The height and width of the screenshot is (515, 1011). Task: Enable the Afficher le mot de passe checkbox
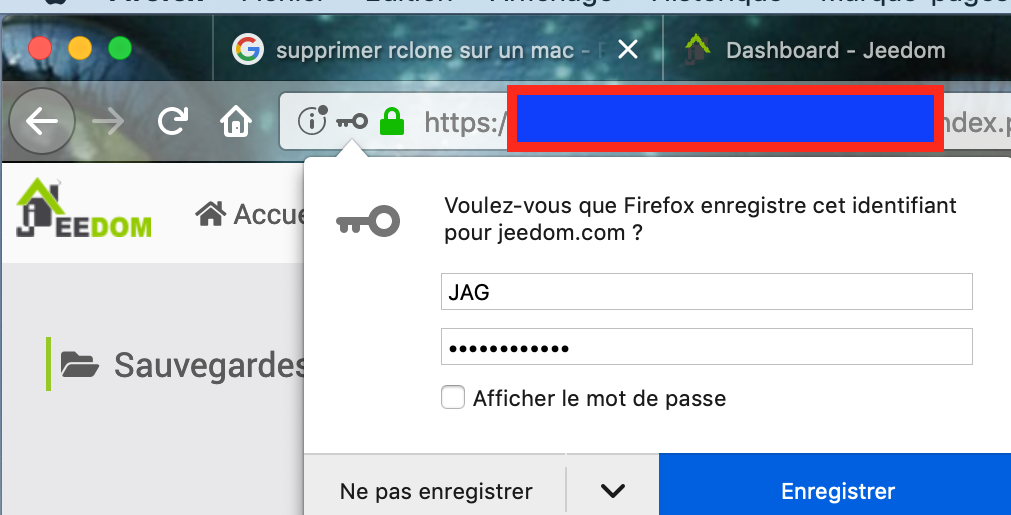tap(453, 398)
